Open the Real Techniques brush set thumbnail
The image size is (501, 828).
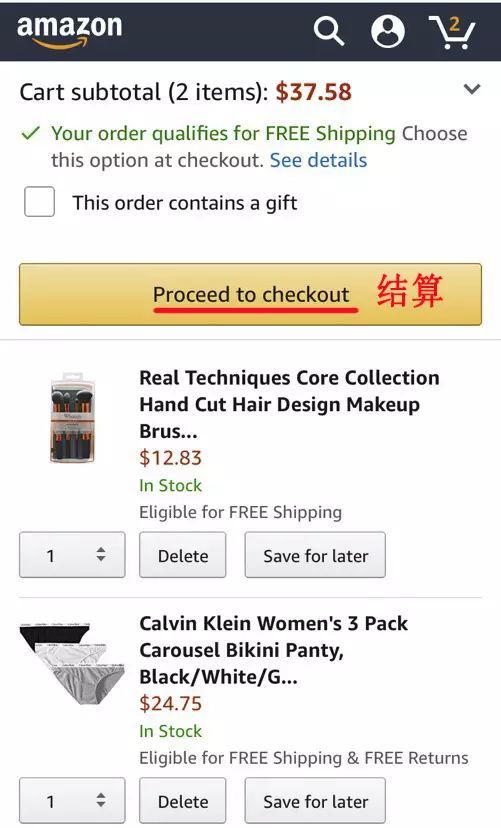(72, 418)
